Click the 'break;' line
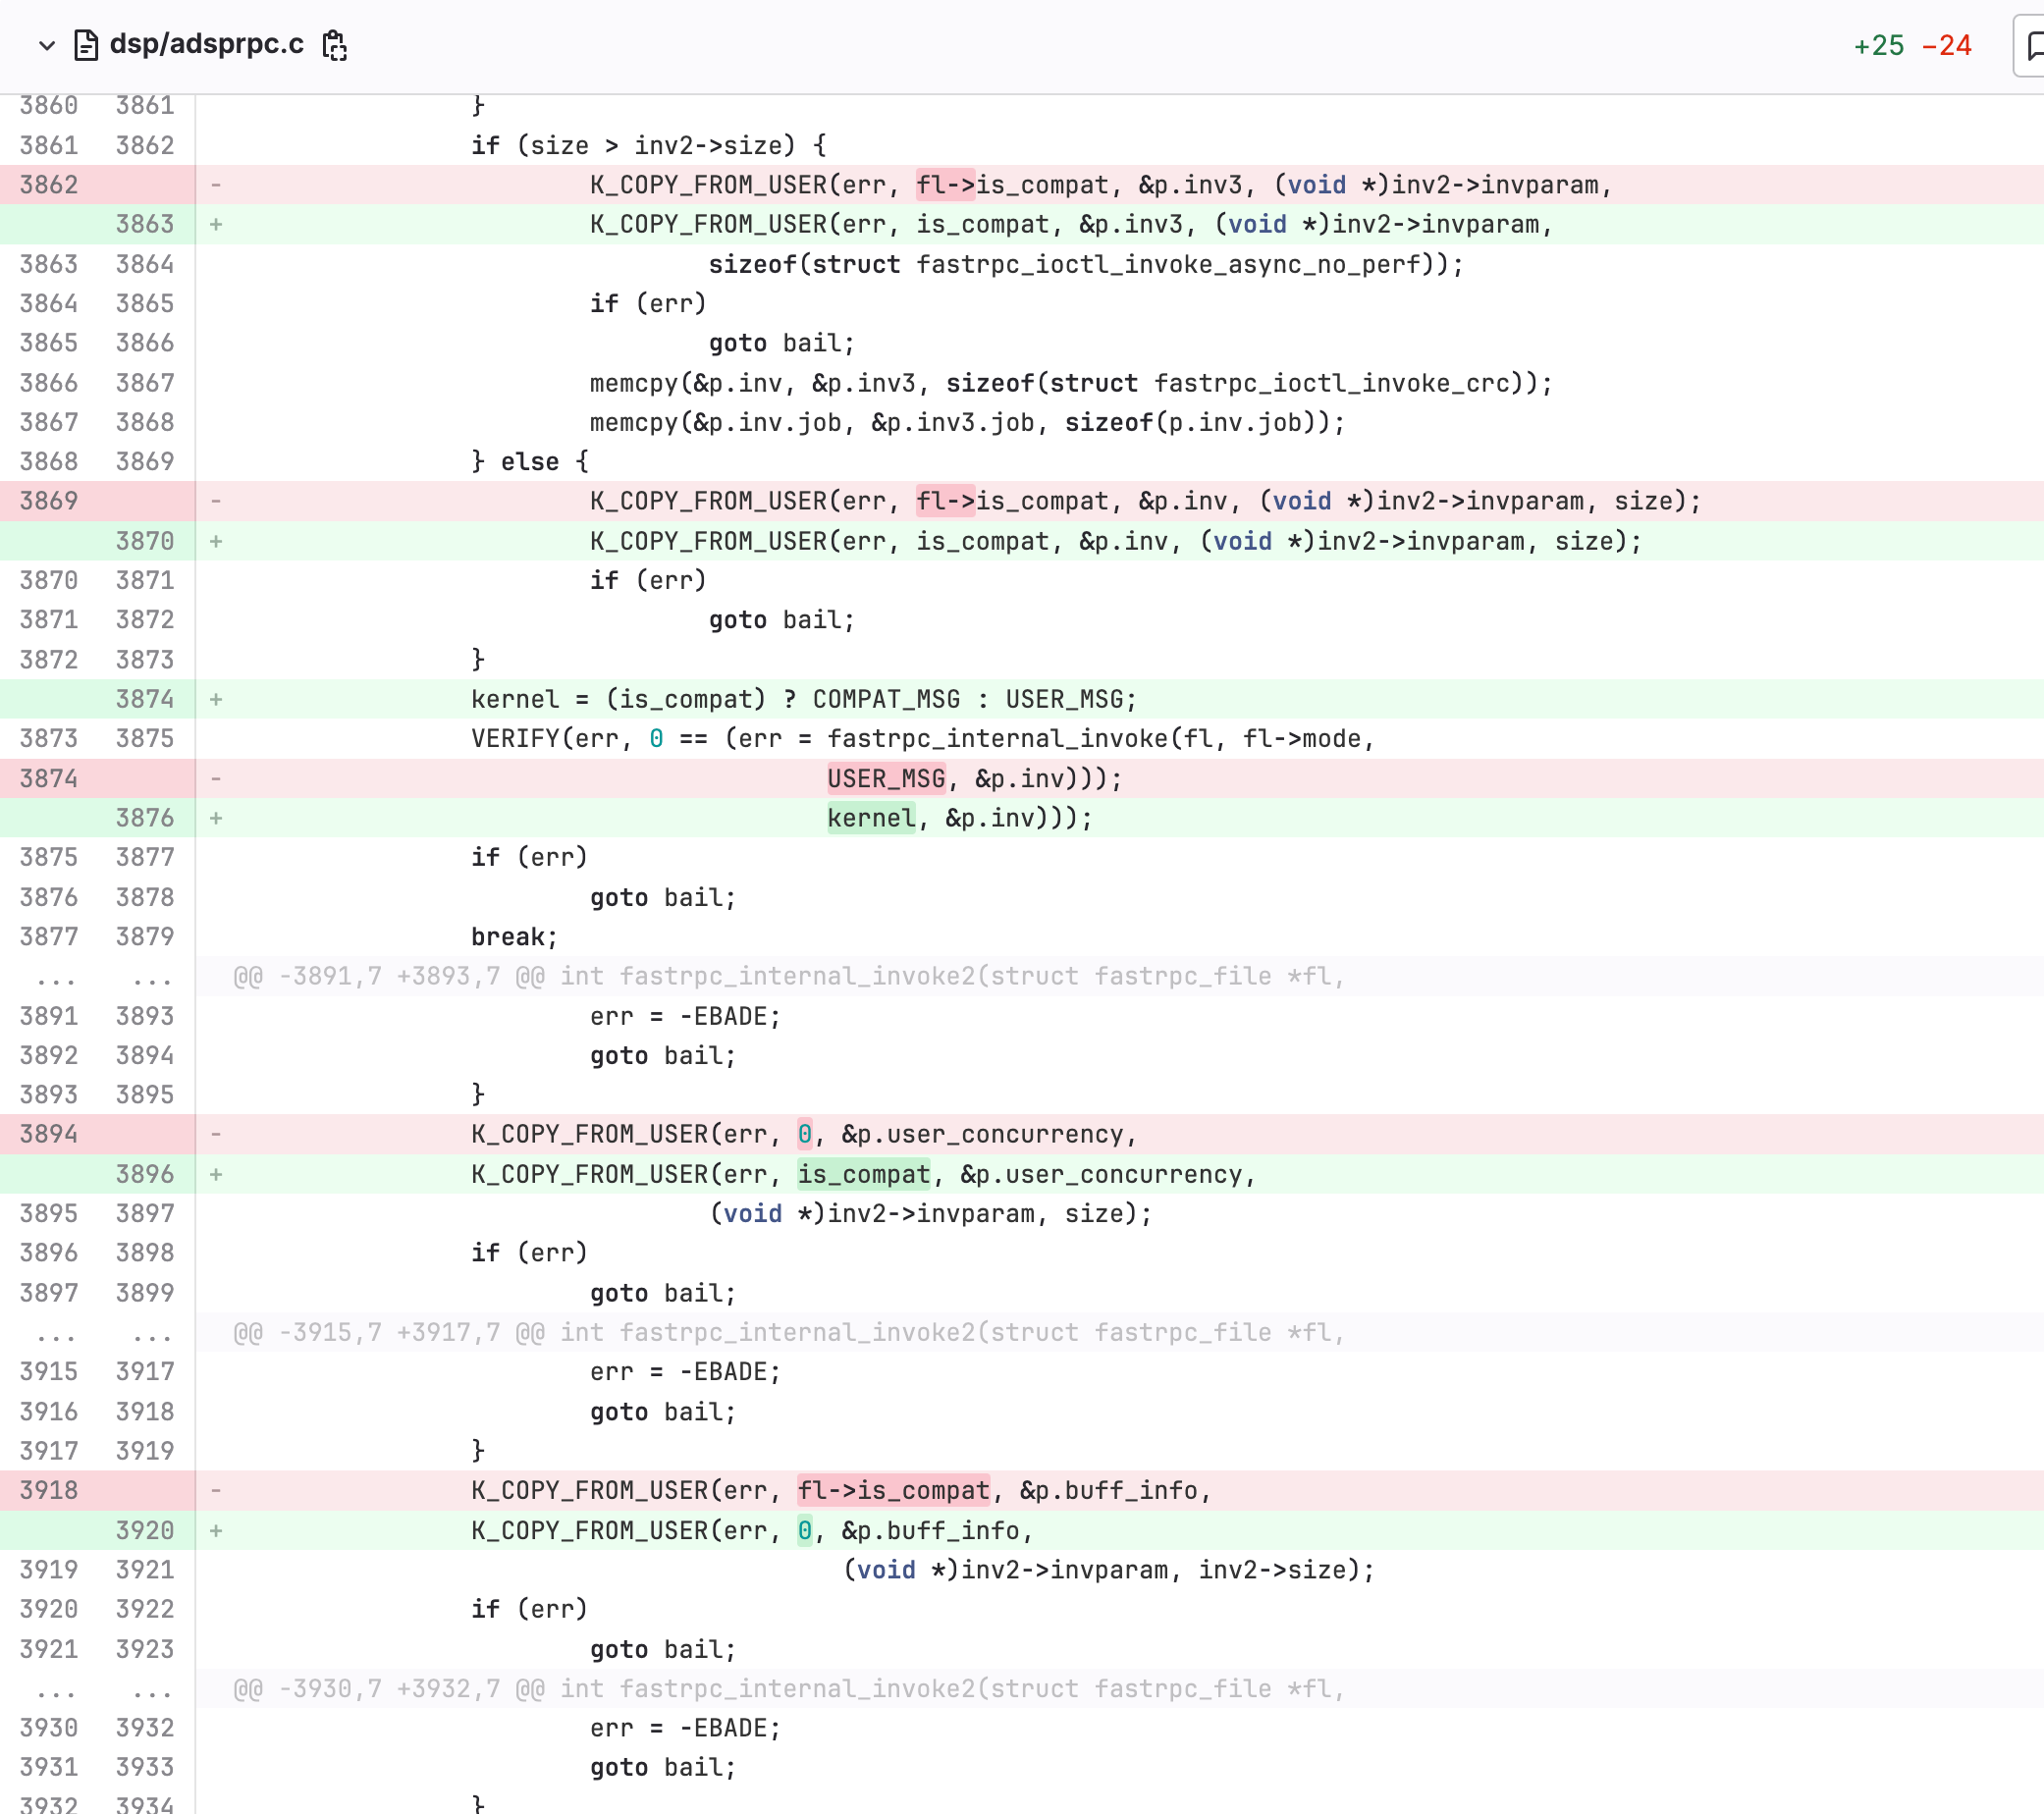This screenshot has width=2044, height=1814. [514, 937]
